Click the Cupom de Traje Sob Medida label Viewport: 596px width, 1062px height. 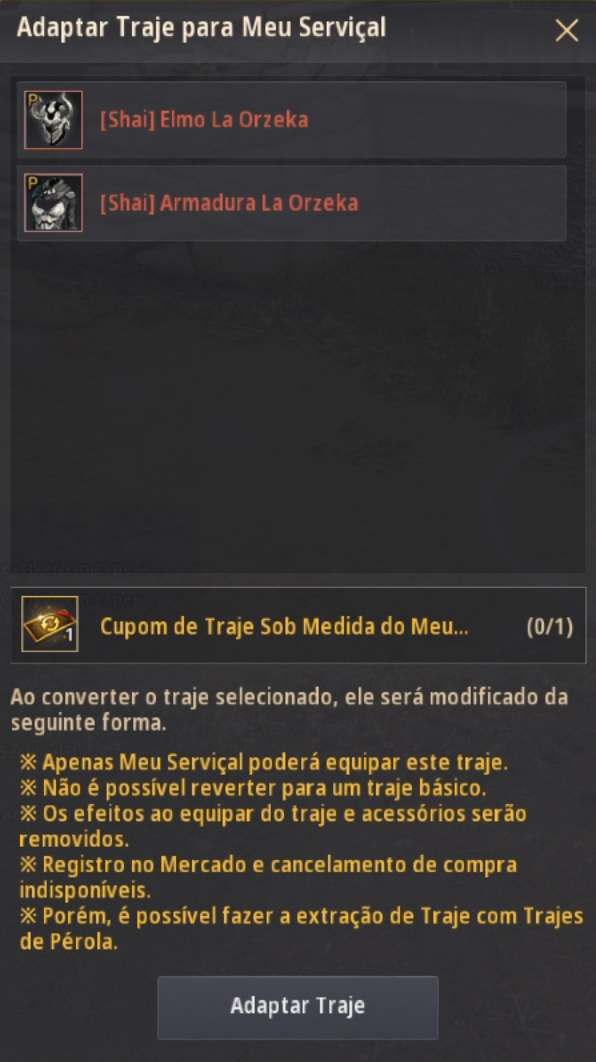tap(284, 626)
